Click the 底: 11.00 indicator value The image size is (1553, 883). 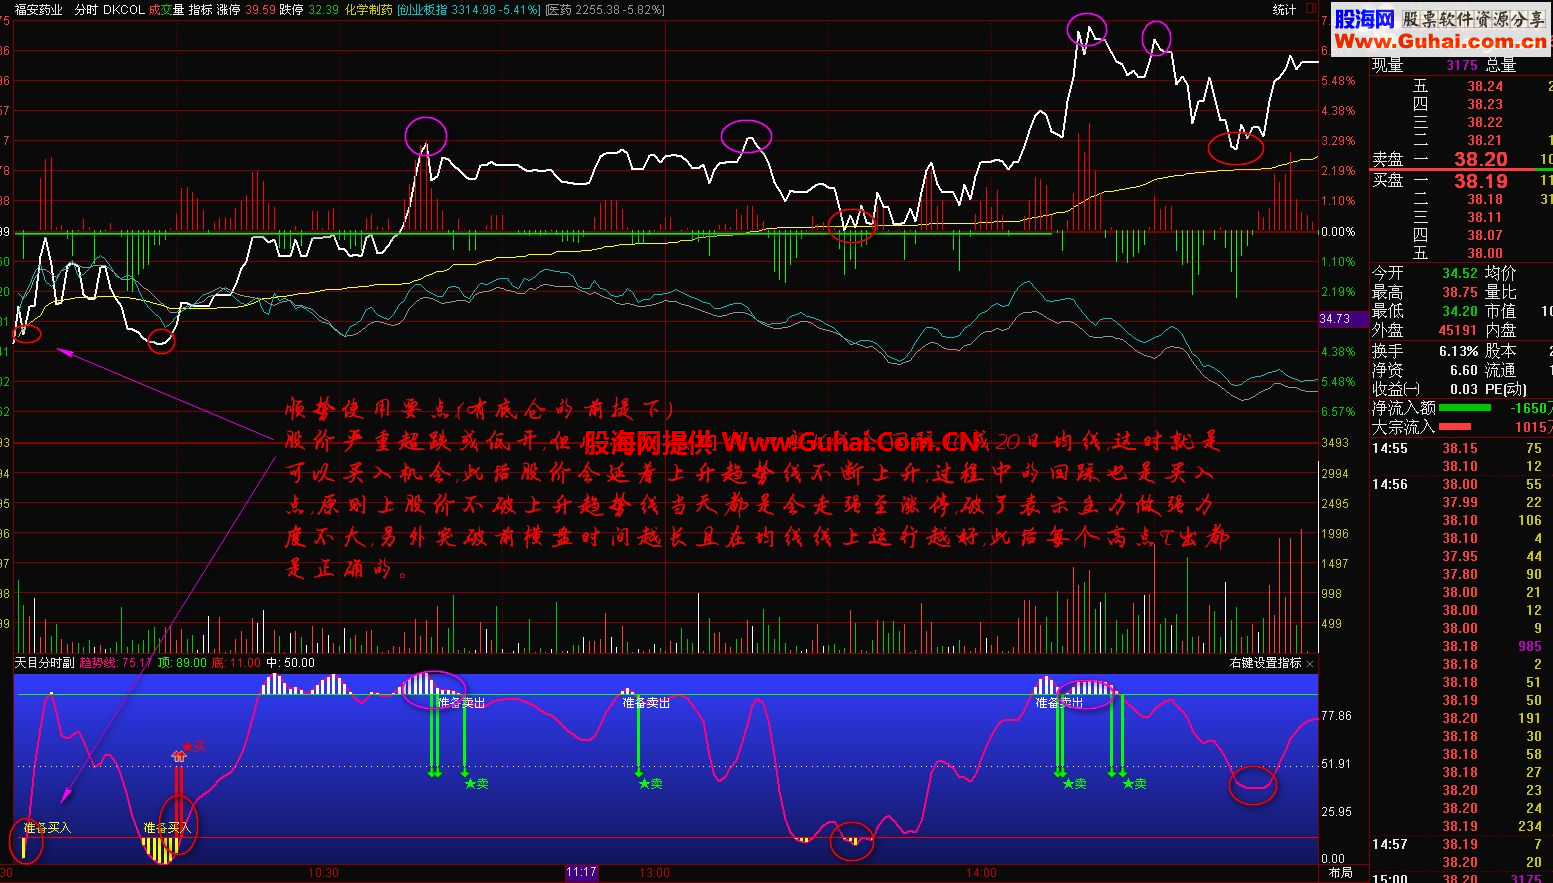236,663
